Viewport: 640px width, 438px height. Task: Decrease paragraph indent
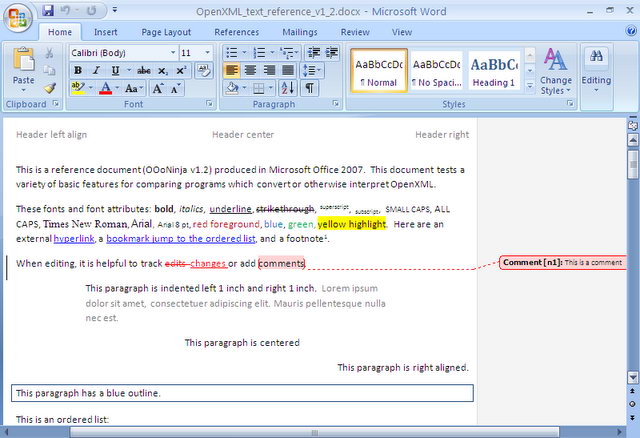(x=313, y=53)
